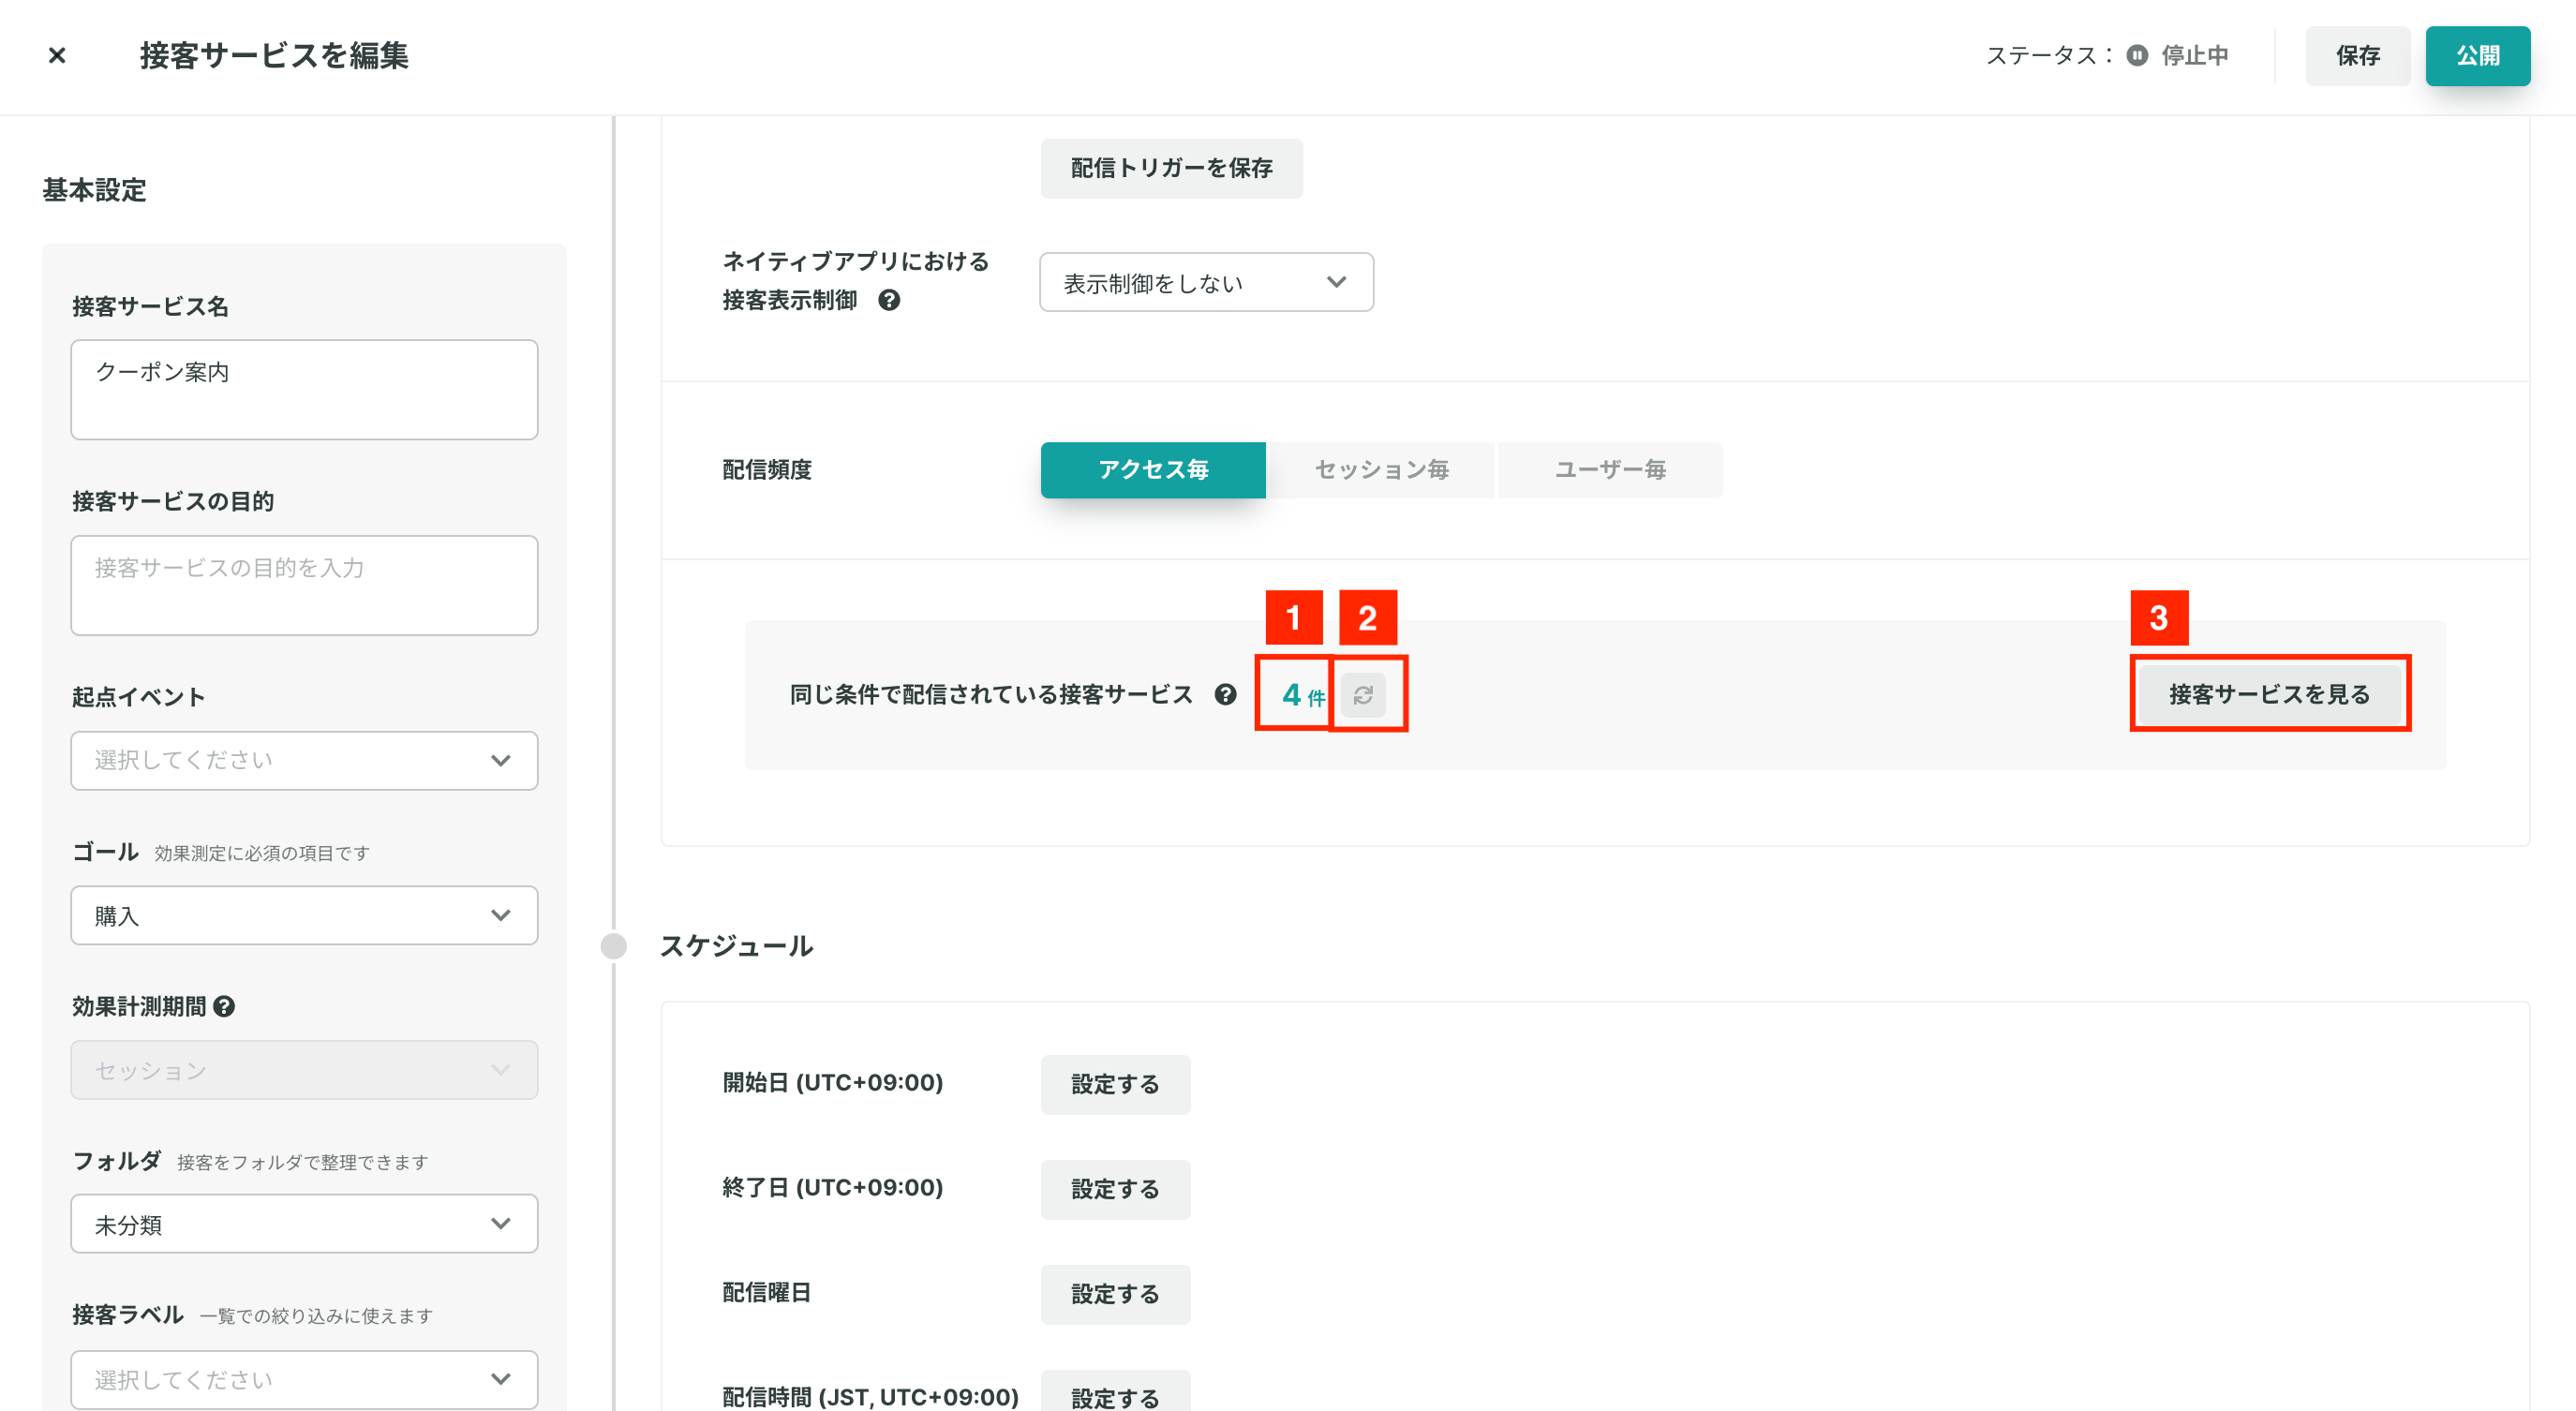
Task: Click 設定する for 開始日
Action: click(x=1115, y=1084)
